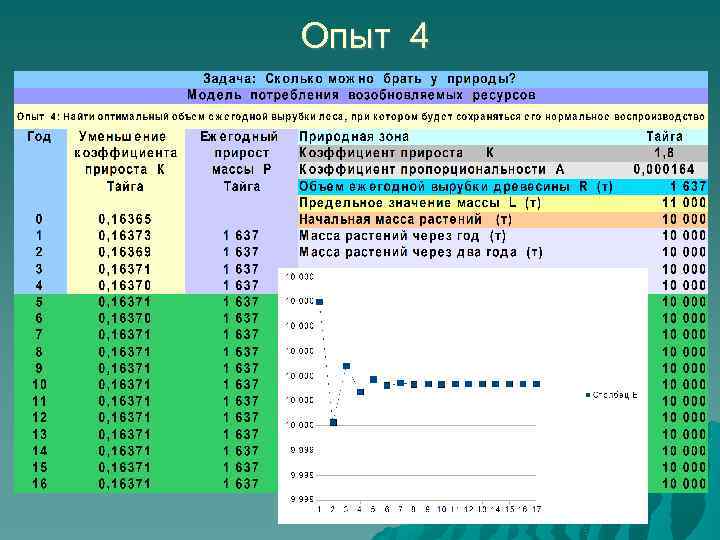
Task: Select the "Коэффициент прироста К" label
Action: (397, 153)
